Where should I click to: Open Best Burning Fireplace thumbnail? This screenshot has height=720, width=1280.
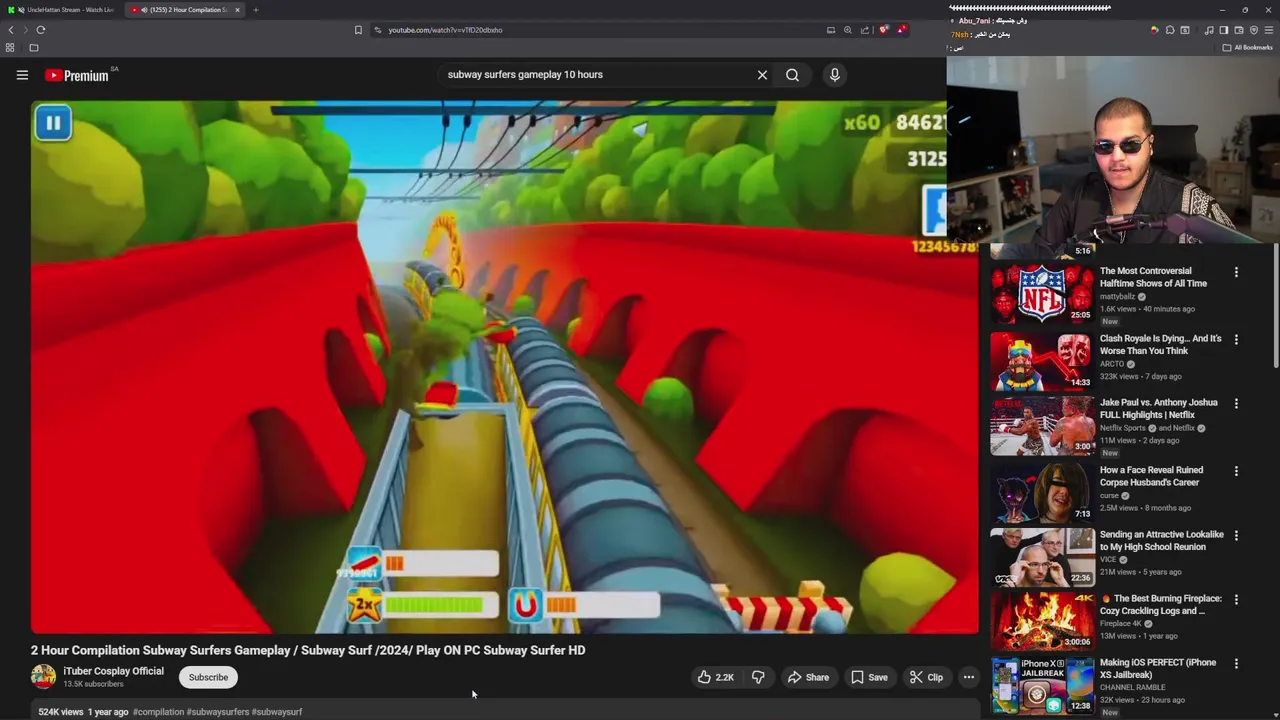(1042, 621)
